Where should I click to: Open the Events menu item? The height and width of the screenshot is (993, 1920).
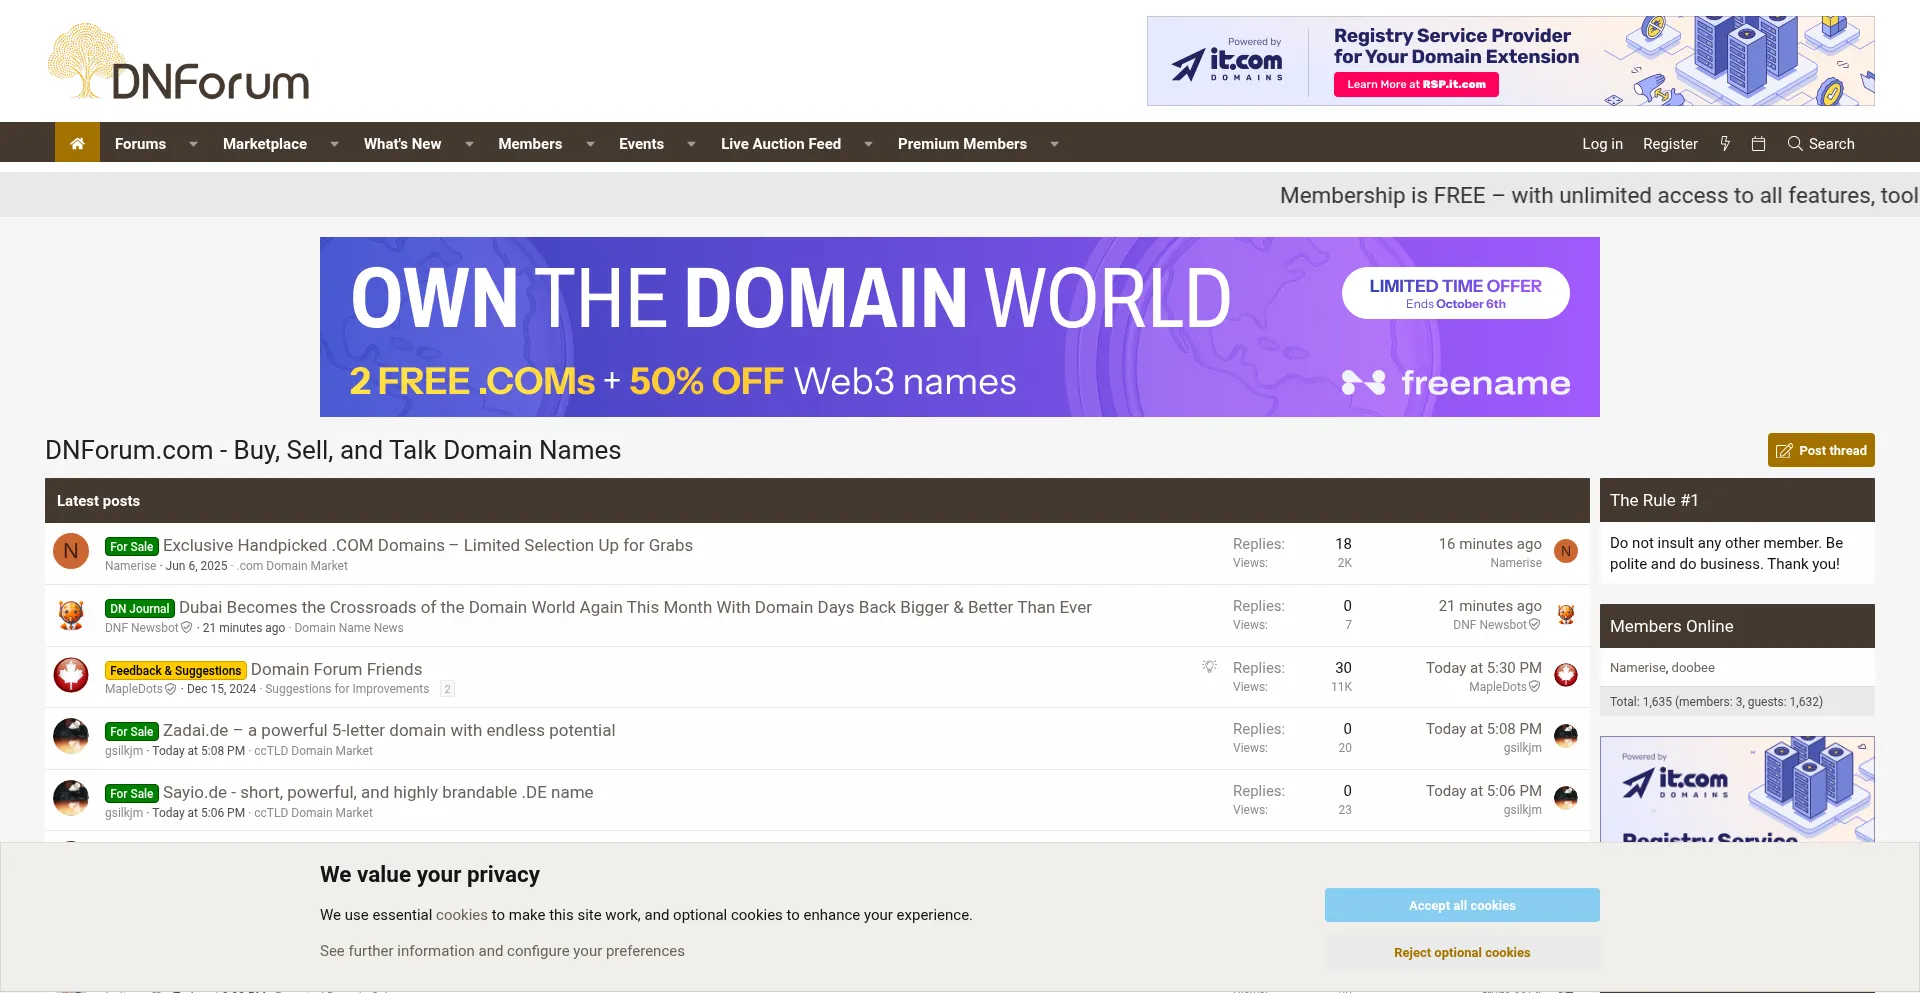pos(641,144)
